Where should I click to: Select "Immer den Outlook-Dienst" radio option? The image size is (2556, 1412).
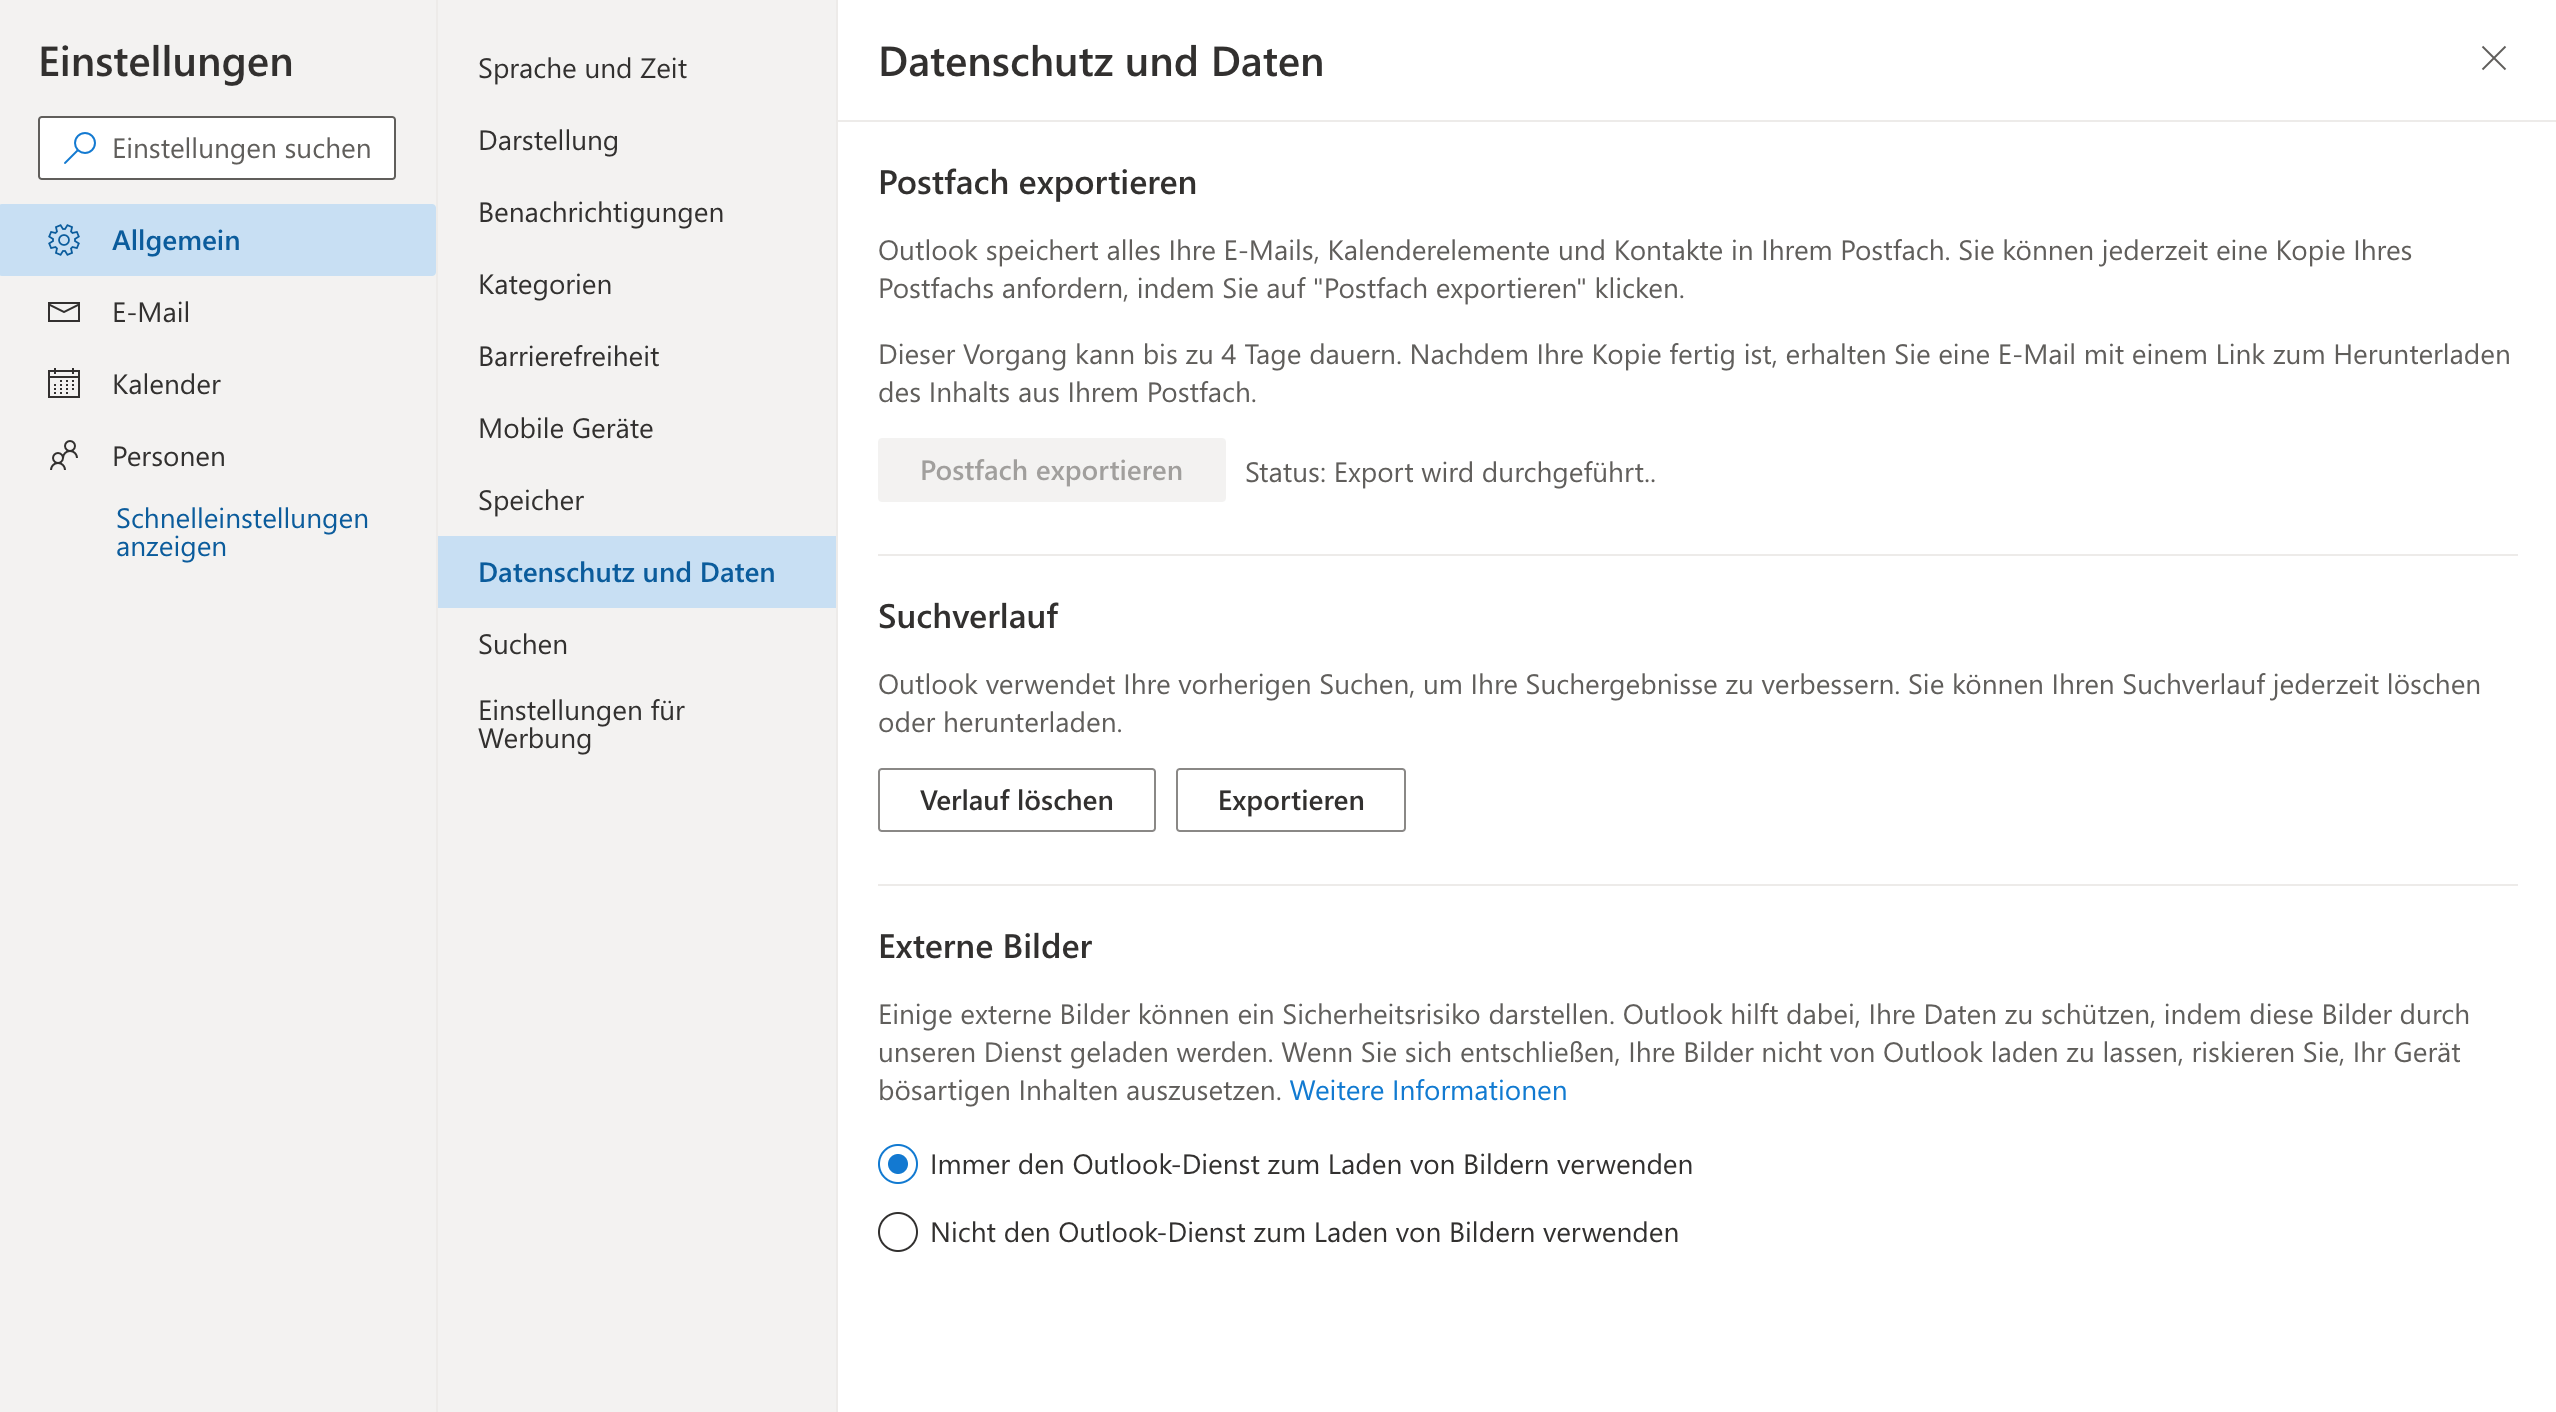click(898, 1164)
